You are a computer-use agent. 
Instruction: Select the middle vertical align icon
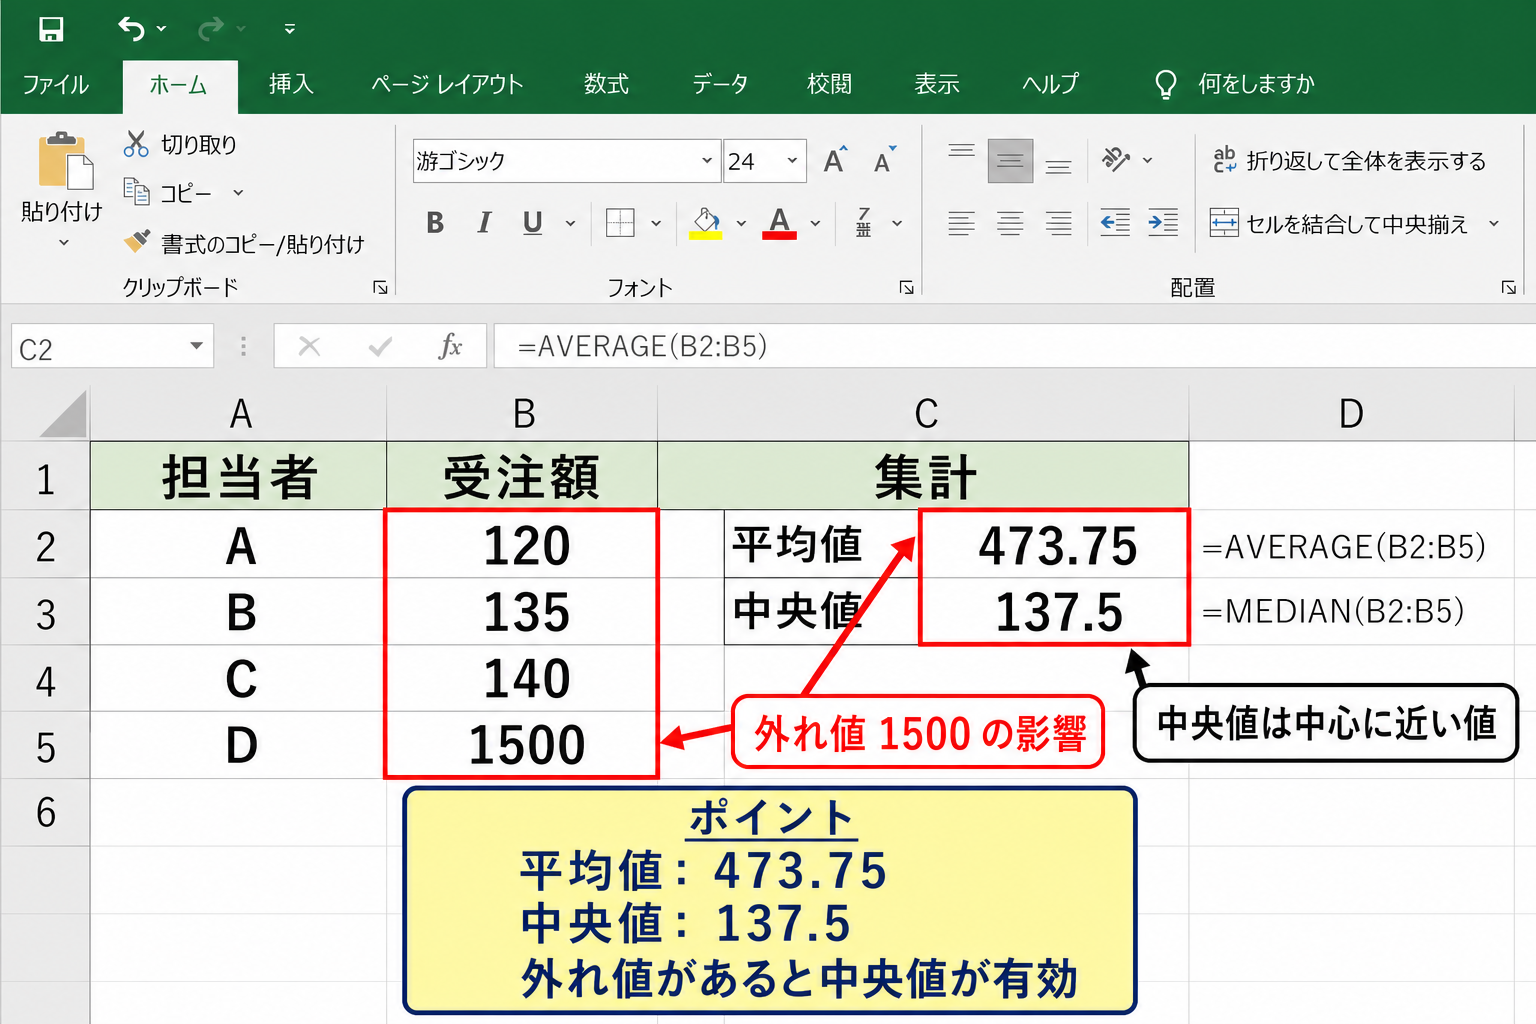(x=1010, y=161)
